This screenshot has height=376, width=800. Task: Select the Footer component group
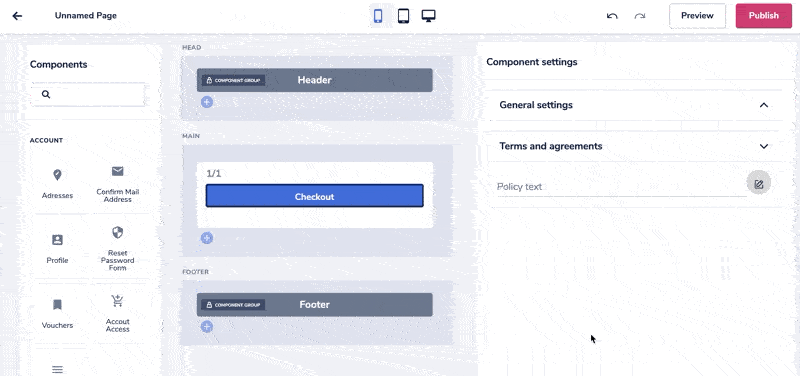[x=314, y=305]
